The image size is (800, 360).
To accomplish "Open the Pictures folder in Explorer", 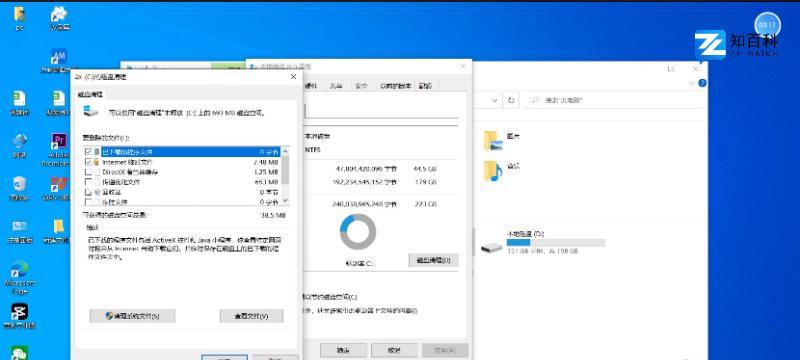I will coord(493,141).
